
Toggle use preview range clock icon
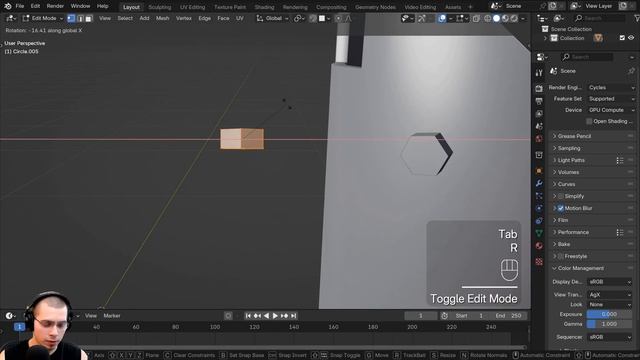(444, 316)
